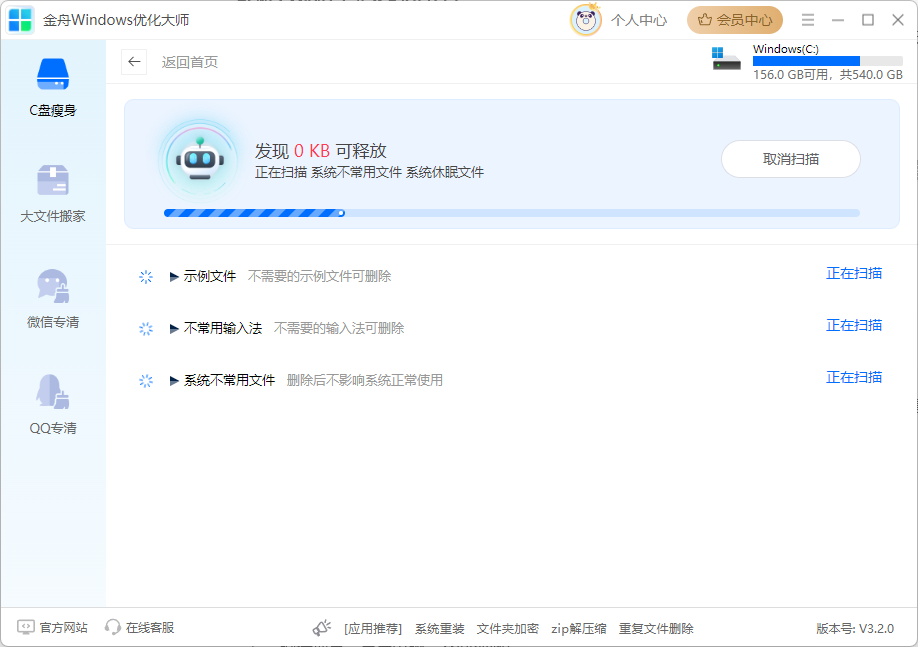Open the 在线客服 link
Image resolution: width=918 pixels, height=647 pixels.
(x=150, y=628)
